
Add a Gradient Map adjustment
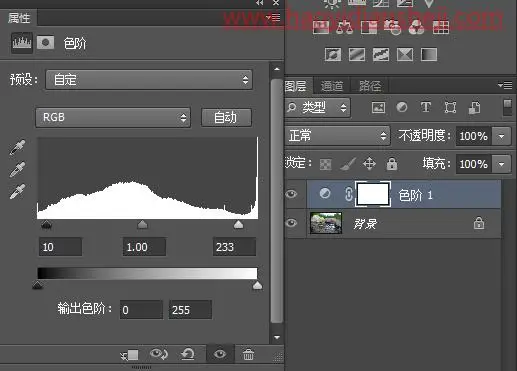(x=429, y=54)
